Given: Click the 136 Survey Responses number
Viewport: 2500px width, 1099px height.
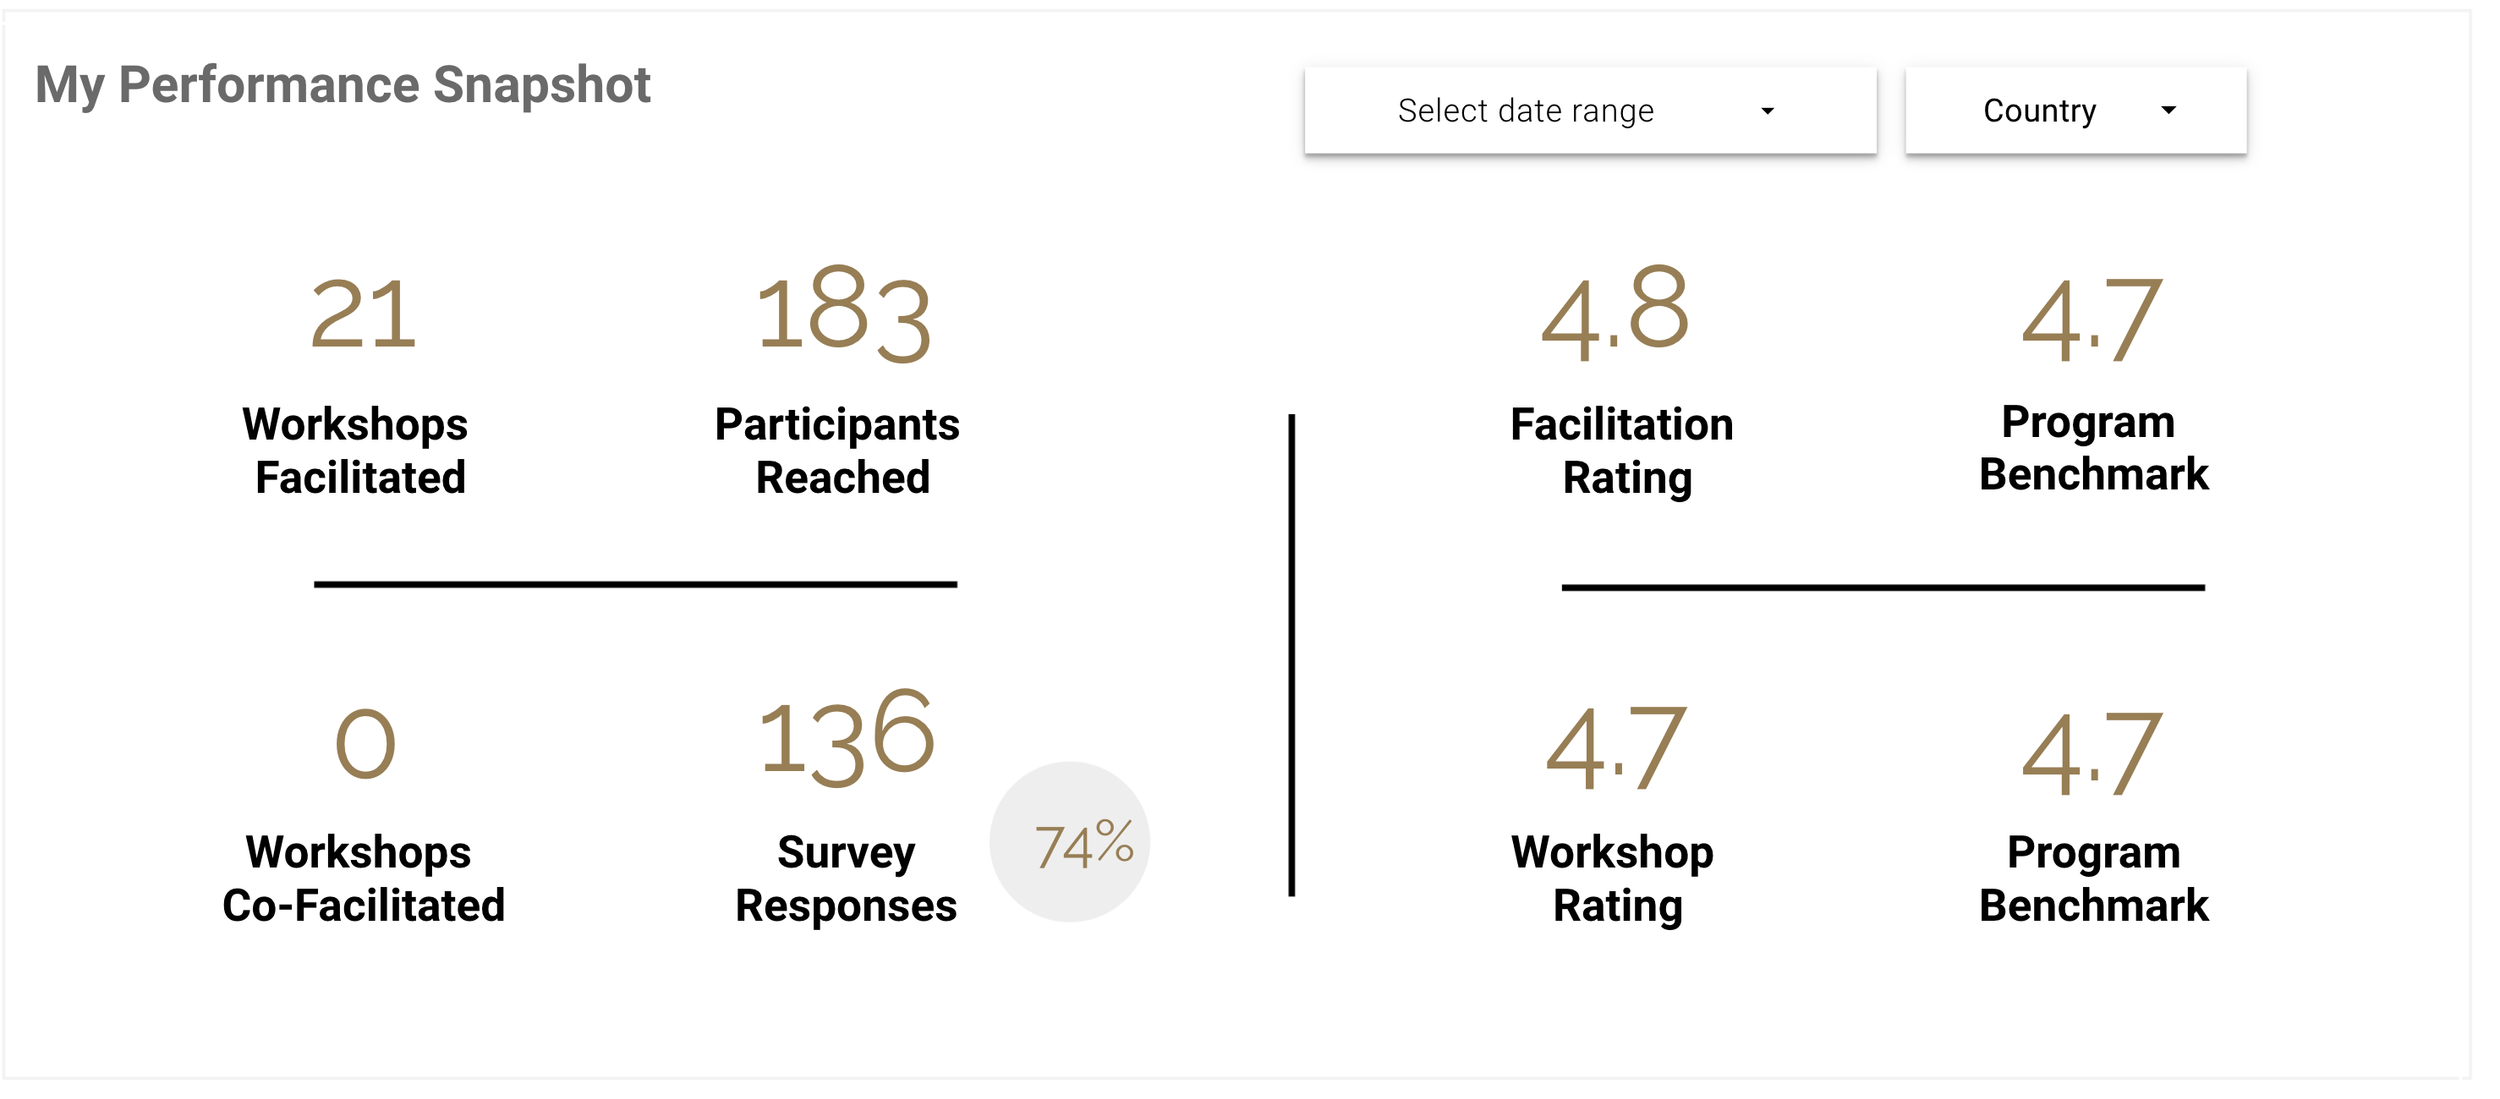Looking at the screenshot, I should (846, 738).
